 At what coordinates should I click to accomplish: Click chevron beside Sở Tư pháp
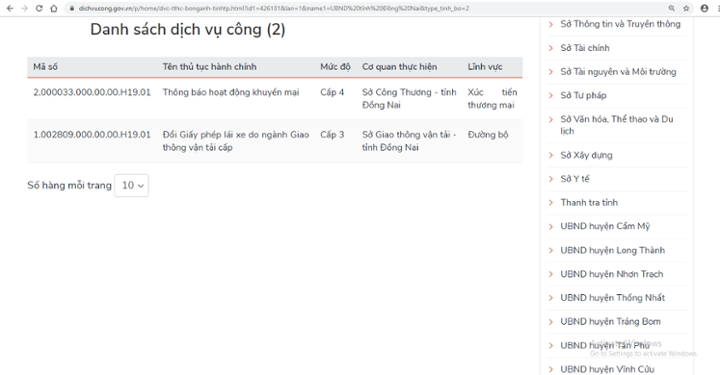(551, 95)
